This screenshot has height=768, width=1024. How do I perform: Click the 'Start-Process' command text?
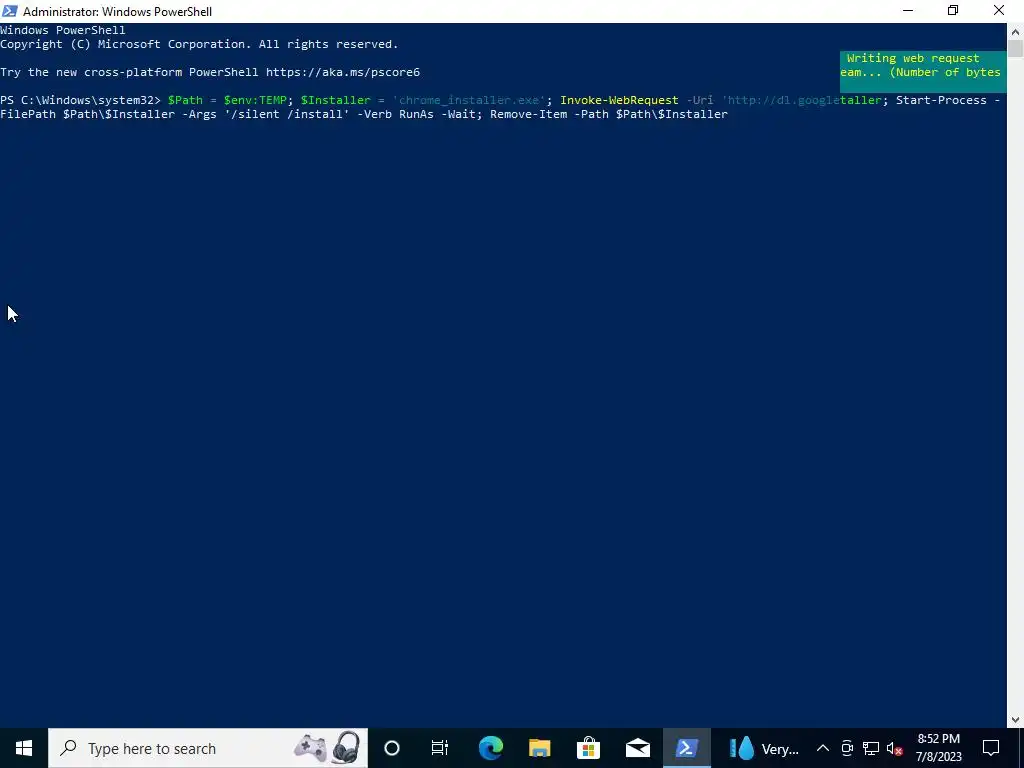pos(941,100)
